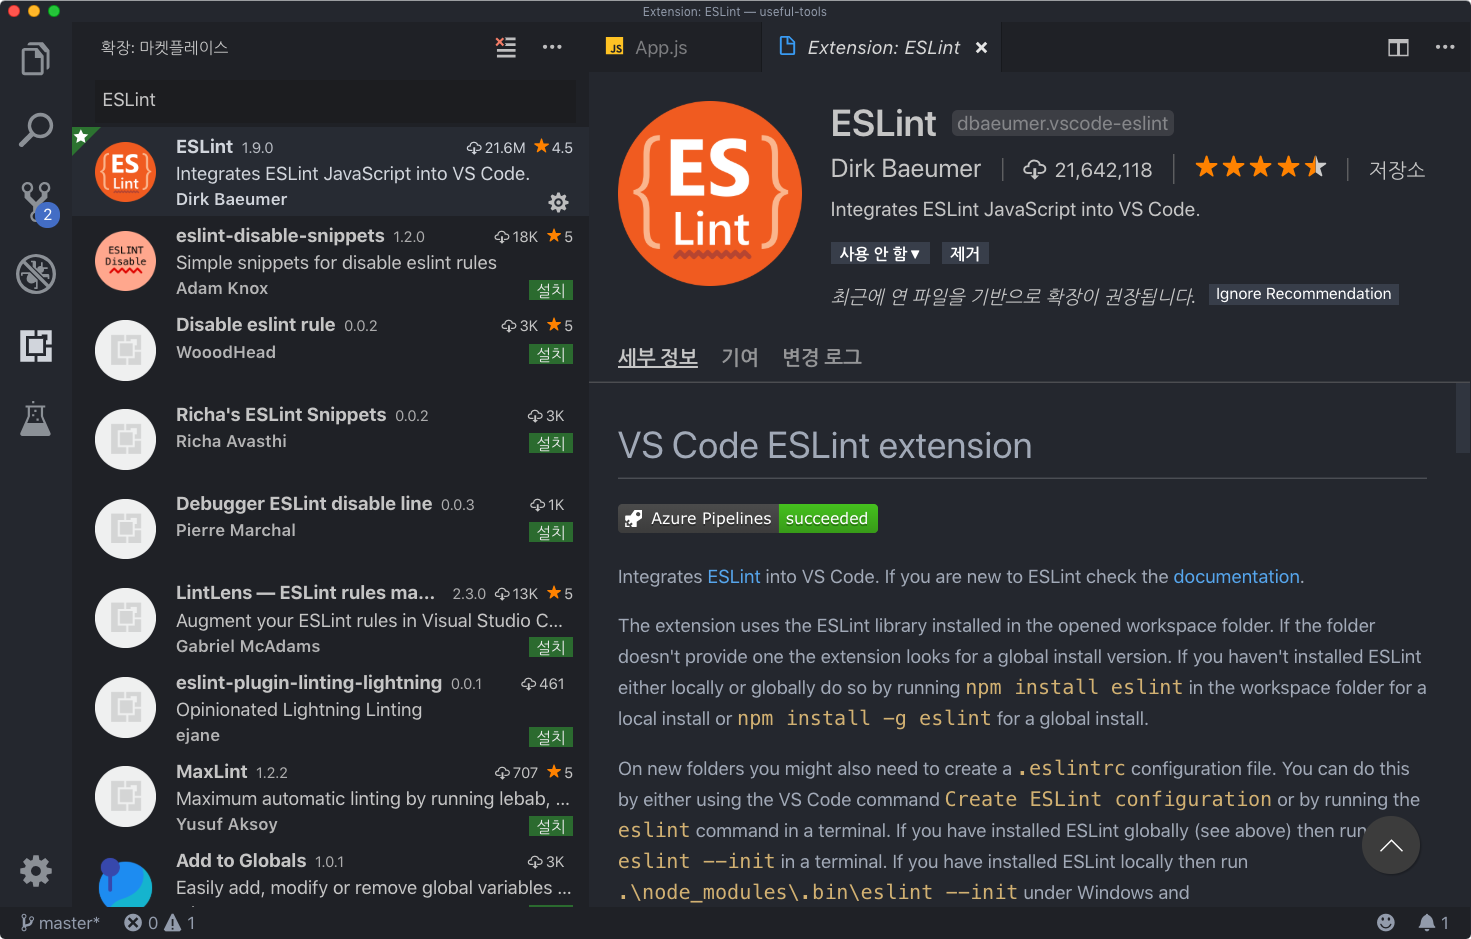Click the download count cloud icon 21,642,118
The image size is (1471, 939).
click(x=1087, y=170)
